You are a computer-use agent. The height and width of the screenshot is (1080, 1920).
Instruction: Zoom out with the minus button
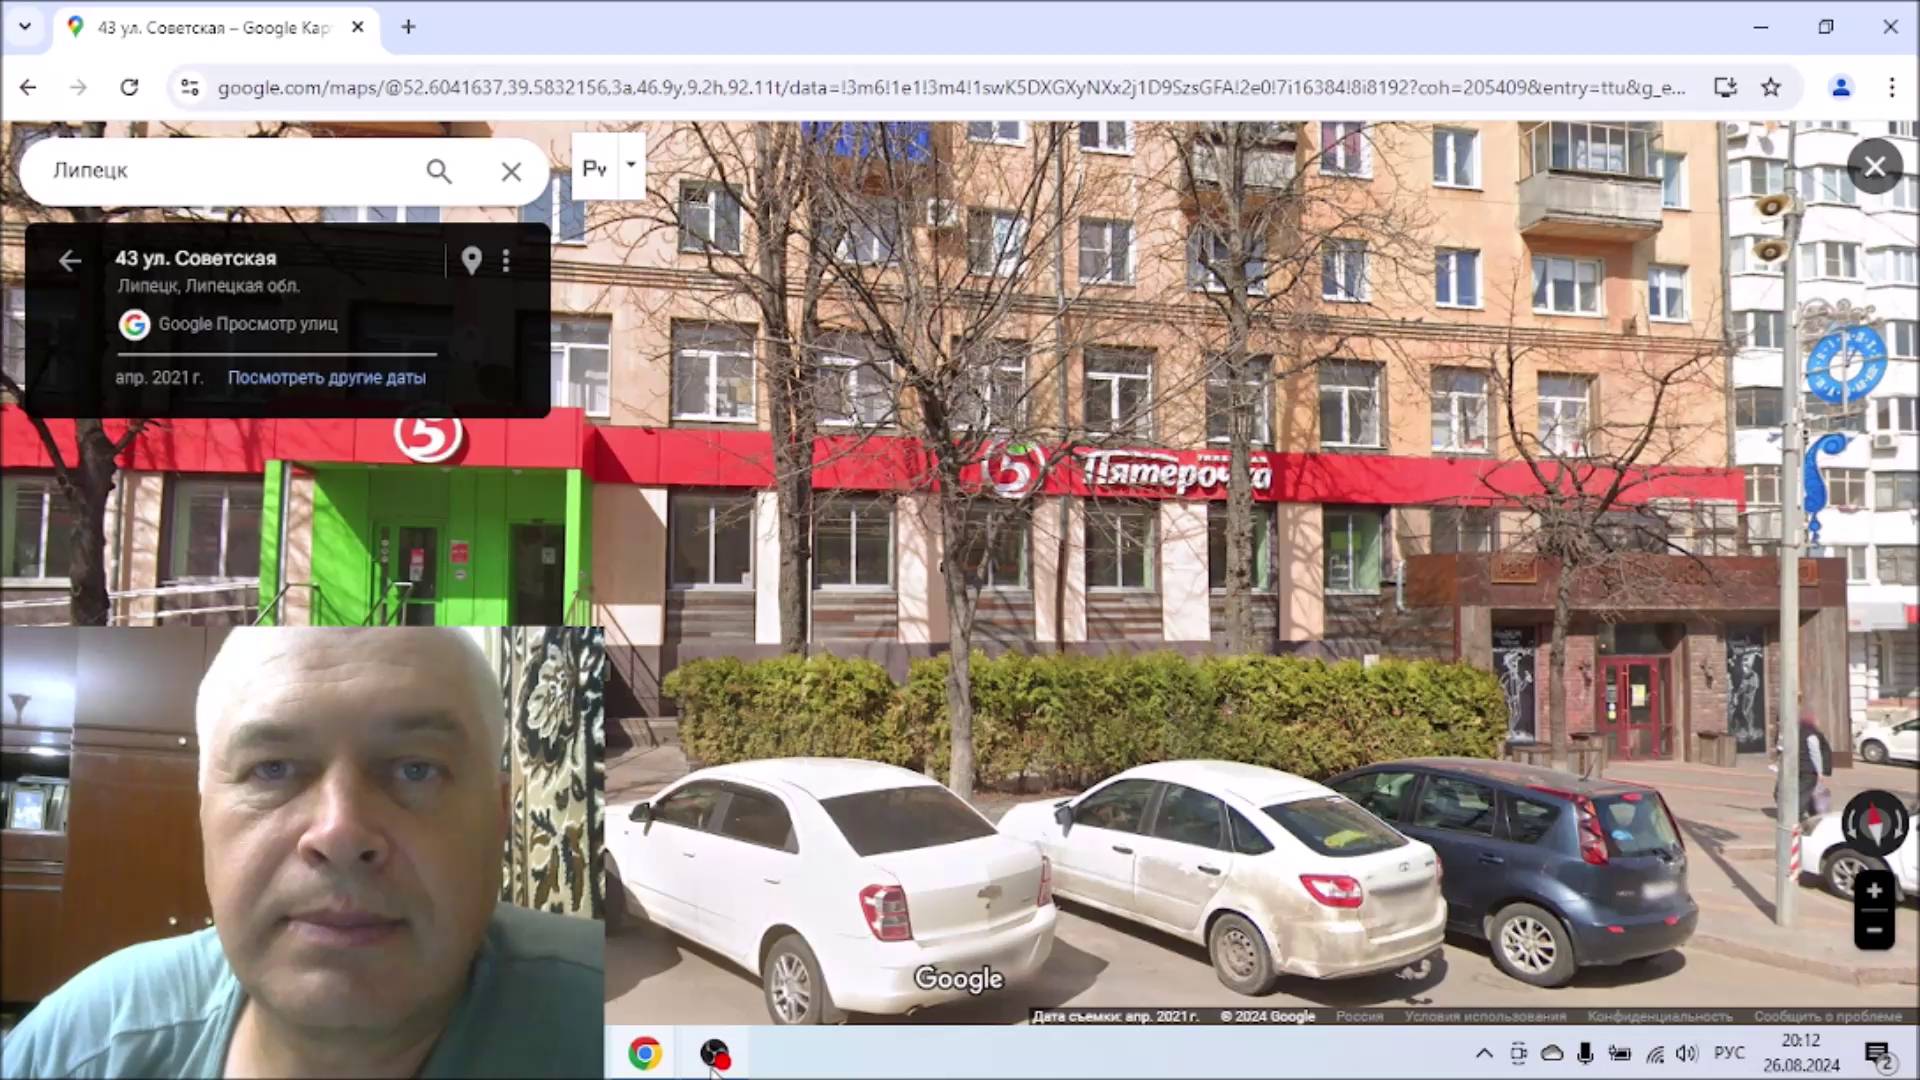click(1874, 930)
